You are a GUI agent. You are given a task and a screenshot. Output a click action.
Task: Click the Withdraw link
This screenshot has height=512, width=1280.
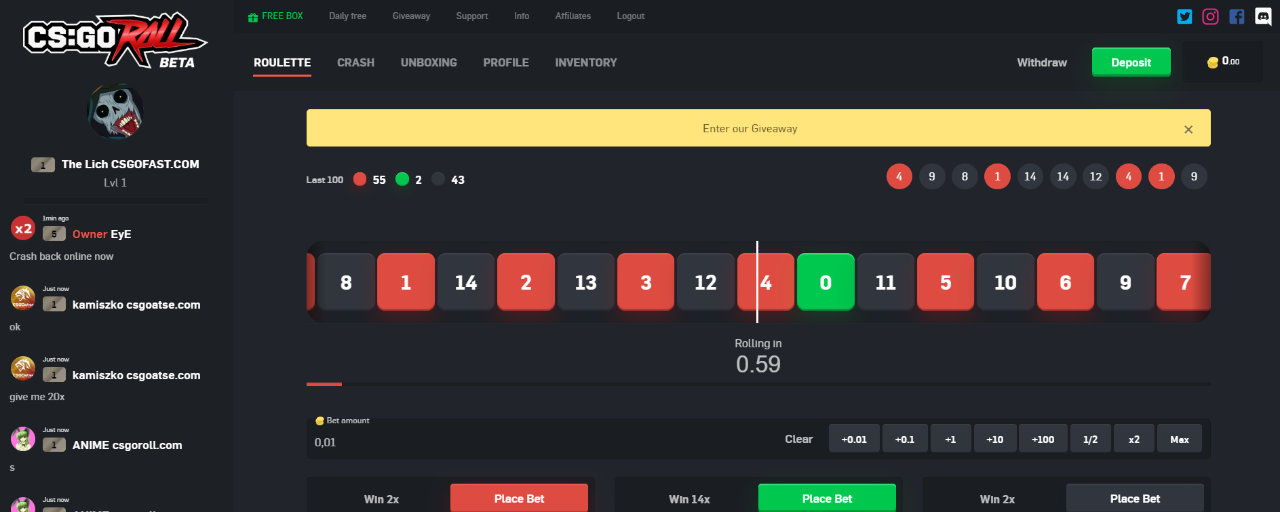tap(1042, 63)
